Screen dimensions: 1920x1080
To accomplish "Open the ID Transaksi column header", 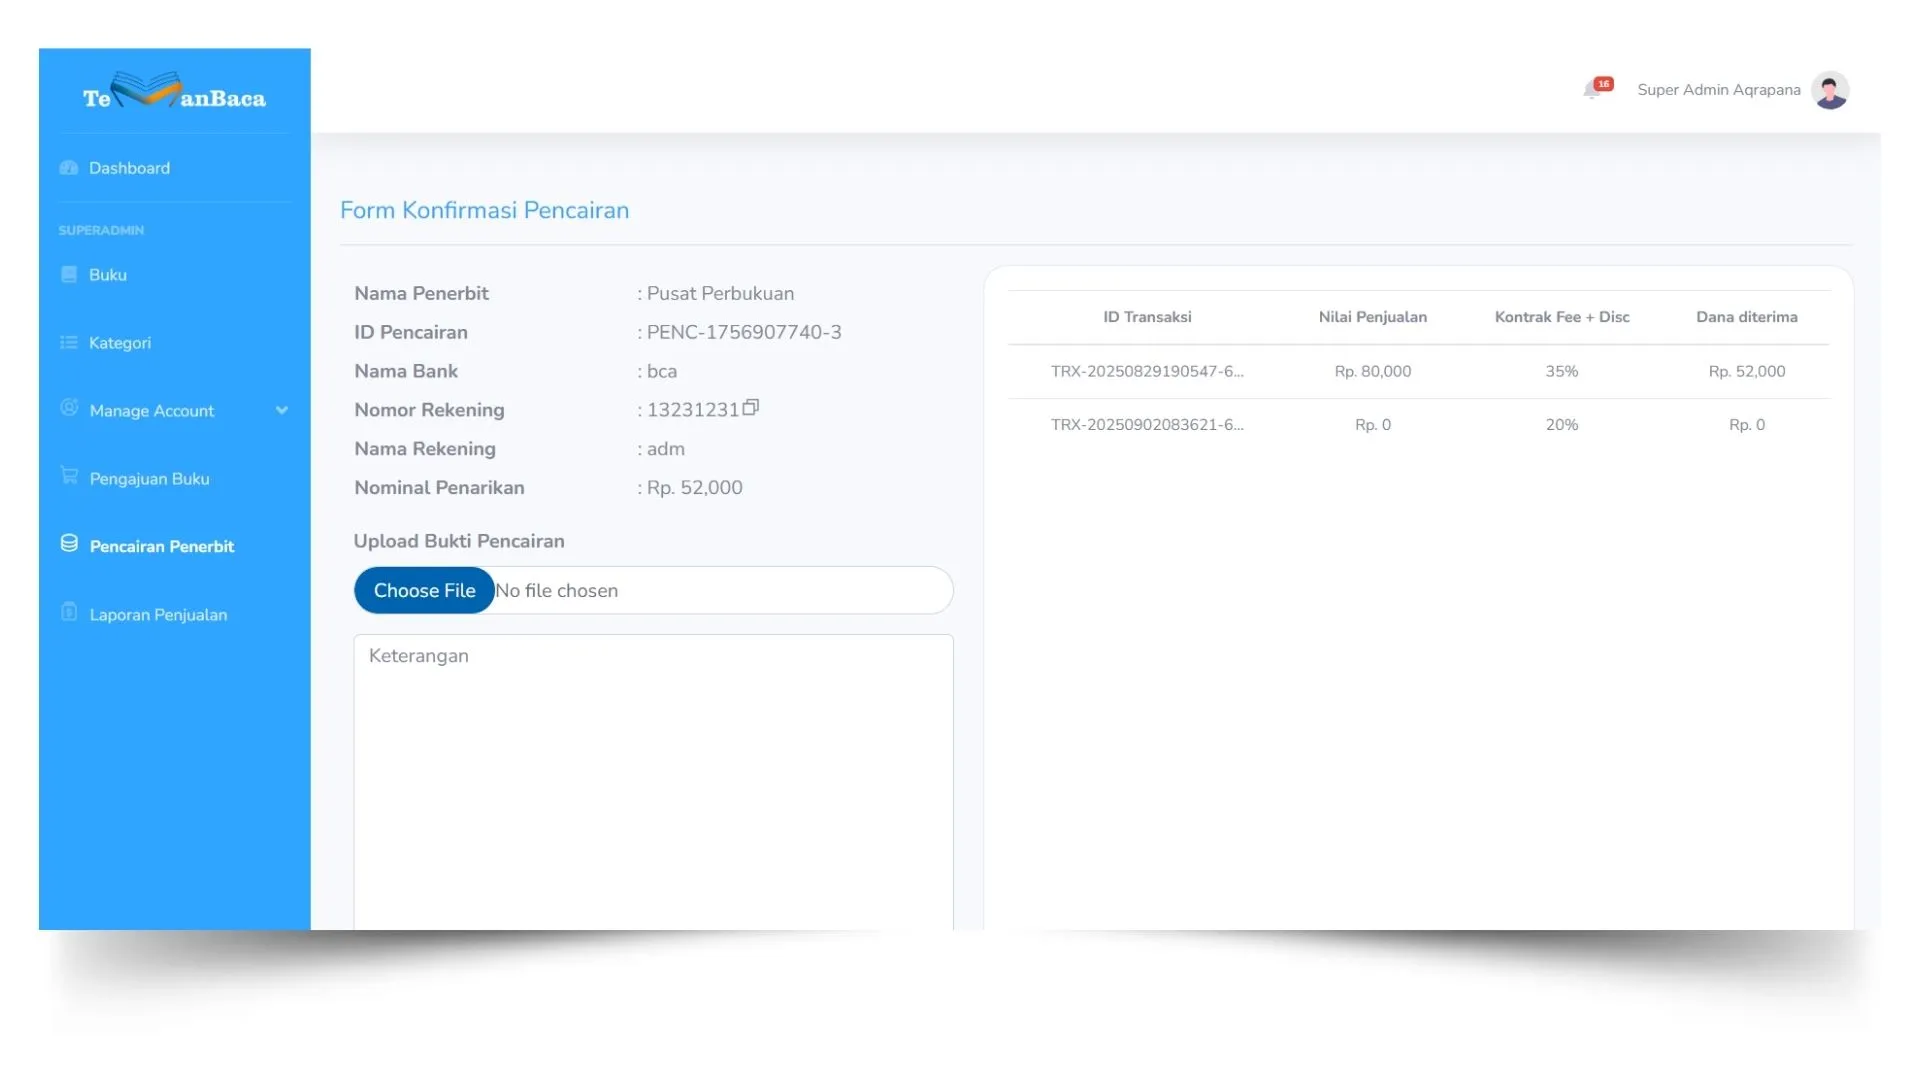I will point(1146,317).
